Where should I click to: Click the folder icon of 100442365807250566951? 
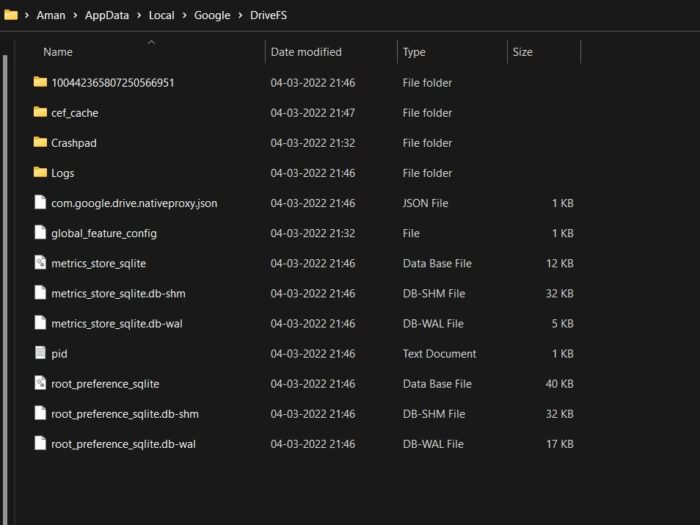click(x=40, y=82)
